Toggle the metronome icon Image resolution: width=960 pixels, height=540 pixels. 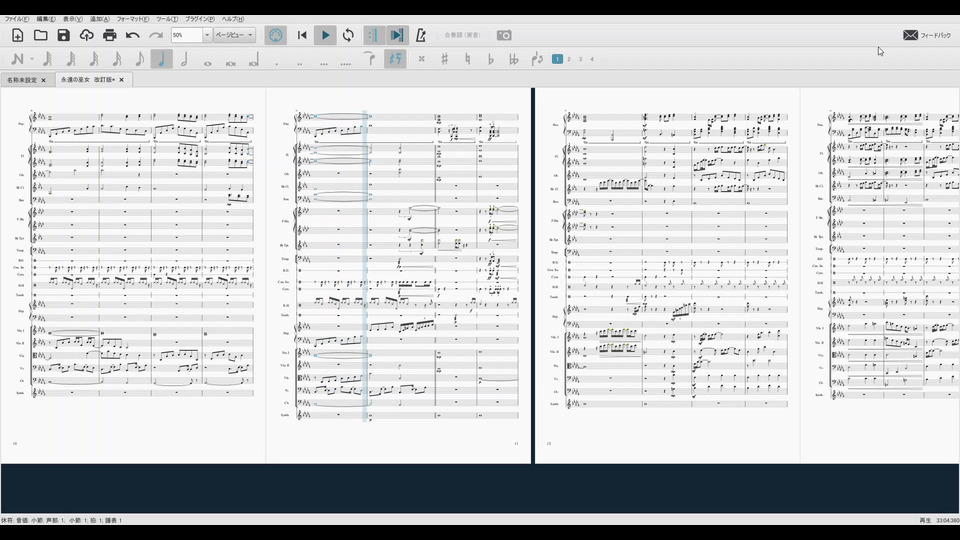(420, 35)
